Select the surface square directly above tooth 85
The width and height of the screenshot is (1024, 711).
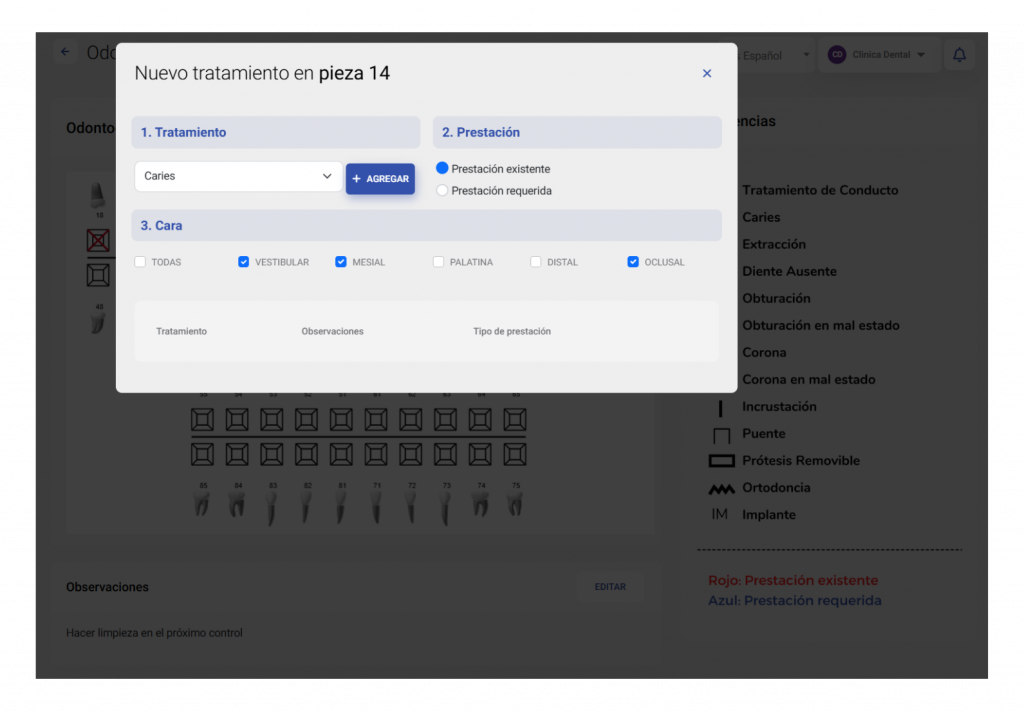pyautogui.click(x=202, y=454)
